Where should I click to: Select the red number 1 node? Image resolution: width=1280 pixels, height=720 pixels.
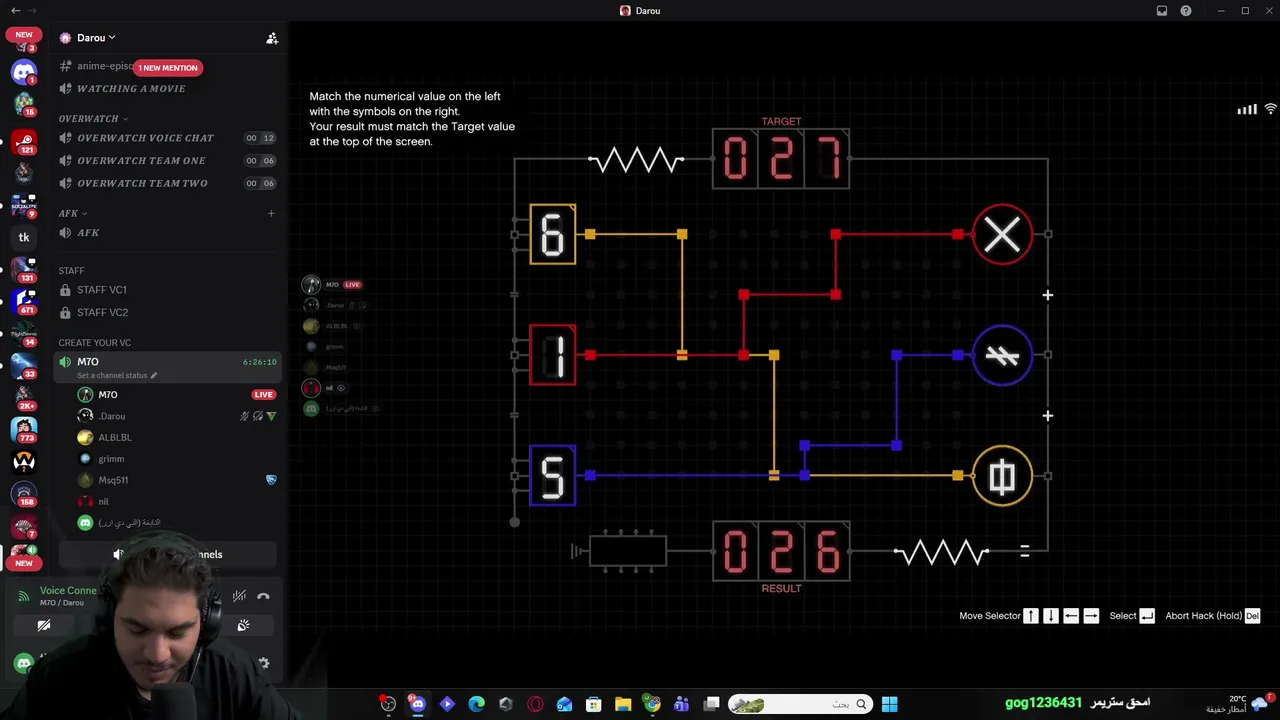[553, 355]
